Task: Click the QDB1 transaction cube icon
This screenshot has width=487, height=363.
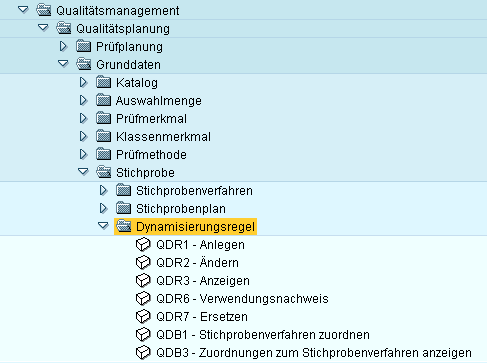Action: point(143,334)
